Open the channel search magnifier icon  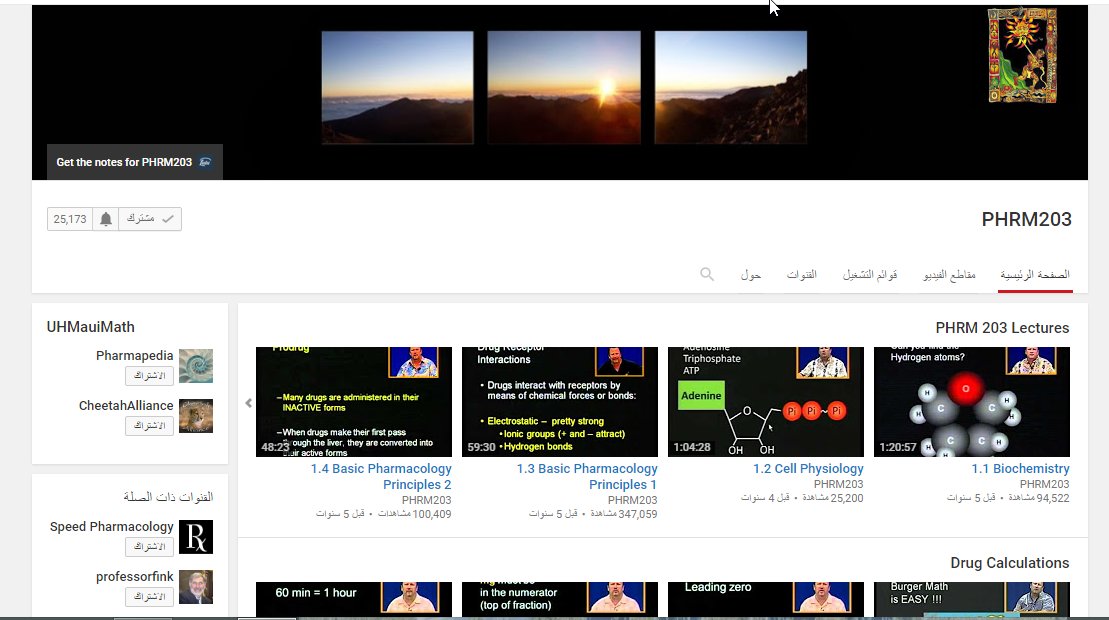(707, 274)
